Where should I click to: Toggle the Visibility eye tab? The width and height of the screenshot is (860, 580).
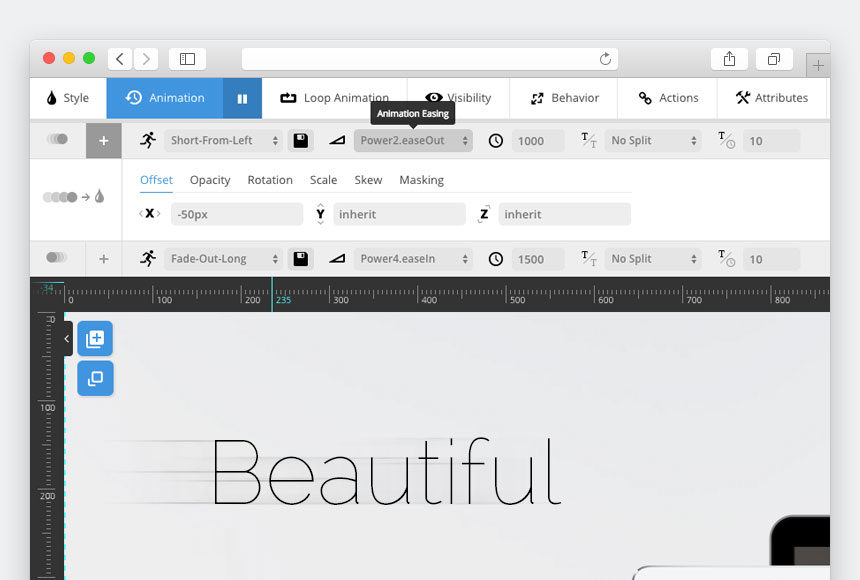pos(459,98)
